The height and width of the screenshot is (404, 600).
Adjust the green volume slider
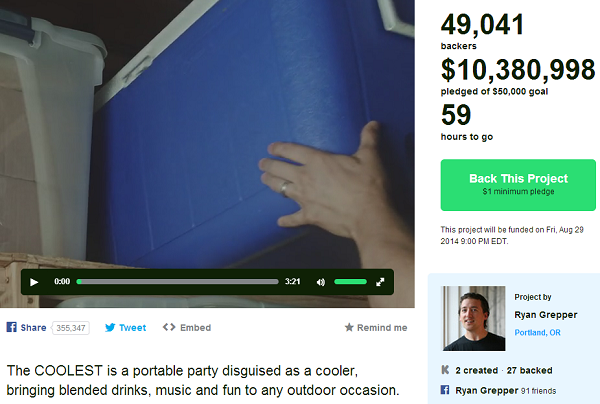point(350,282)
